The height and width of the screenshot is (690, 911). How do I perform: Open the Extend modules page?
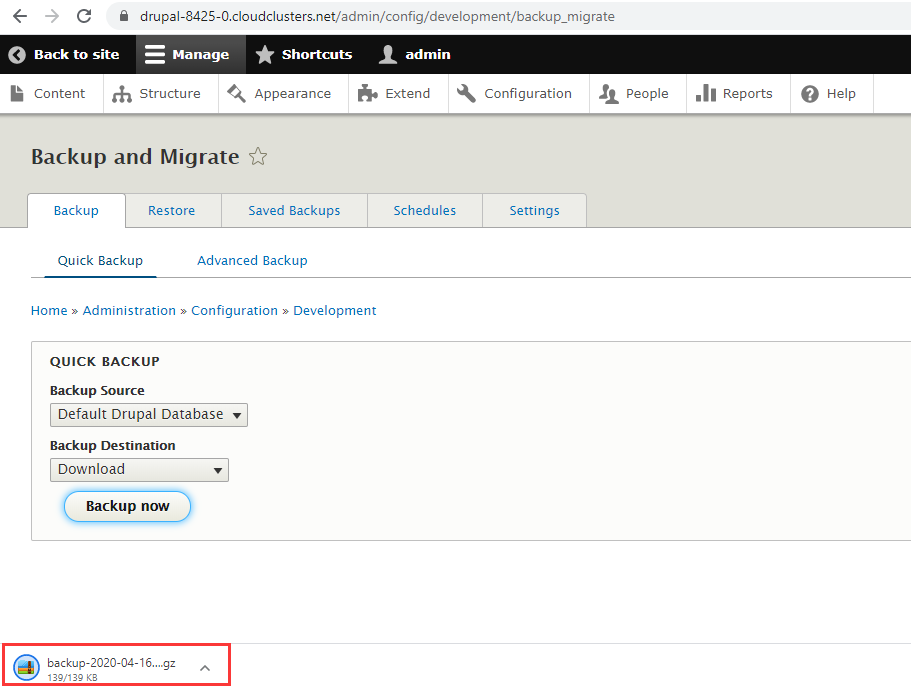pyautogui.click(x=394, y=93)
